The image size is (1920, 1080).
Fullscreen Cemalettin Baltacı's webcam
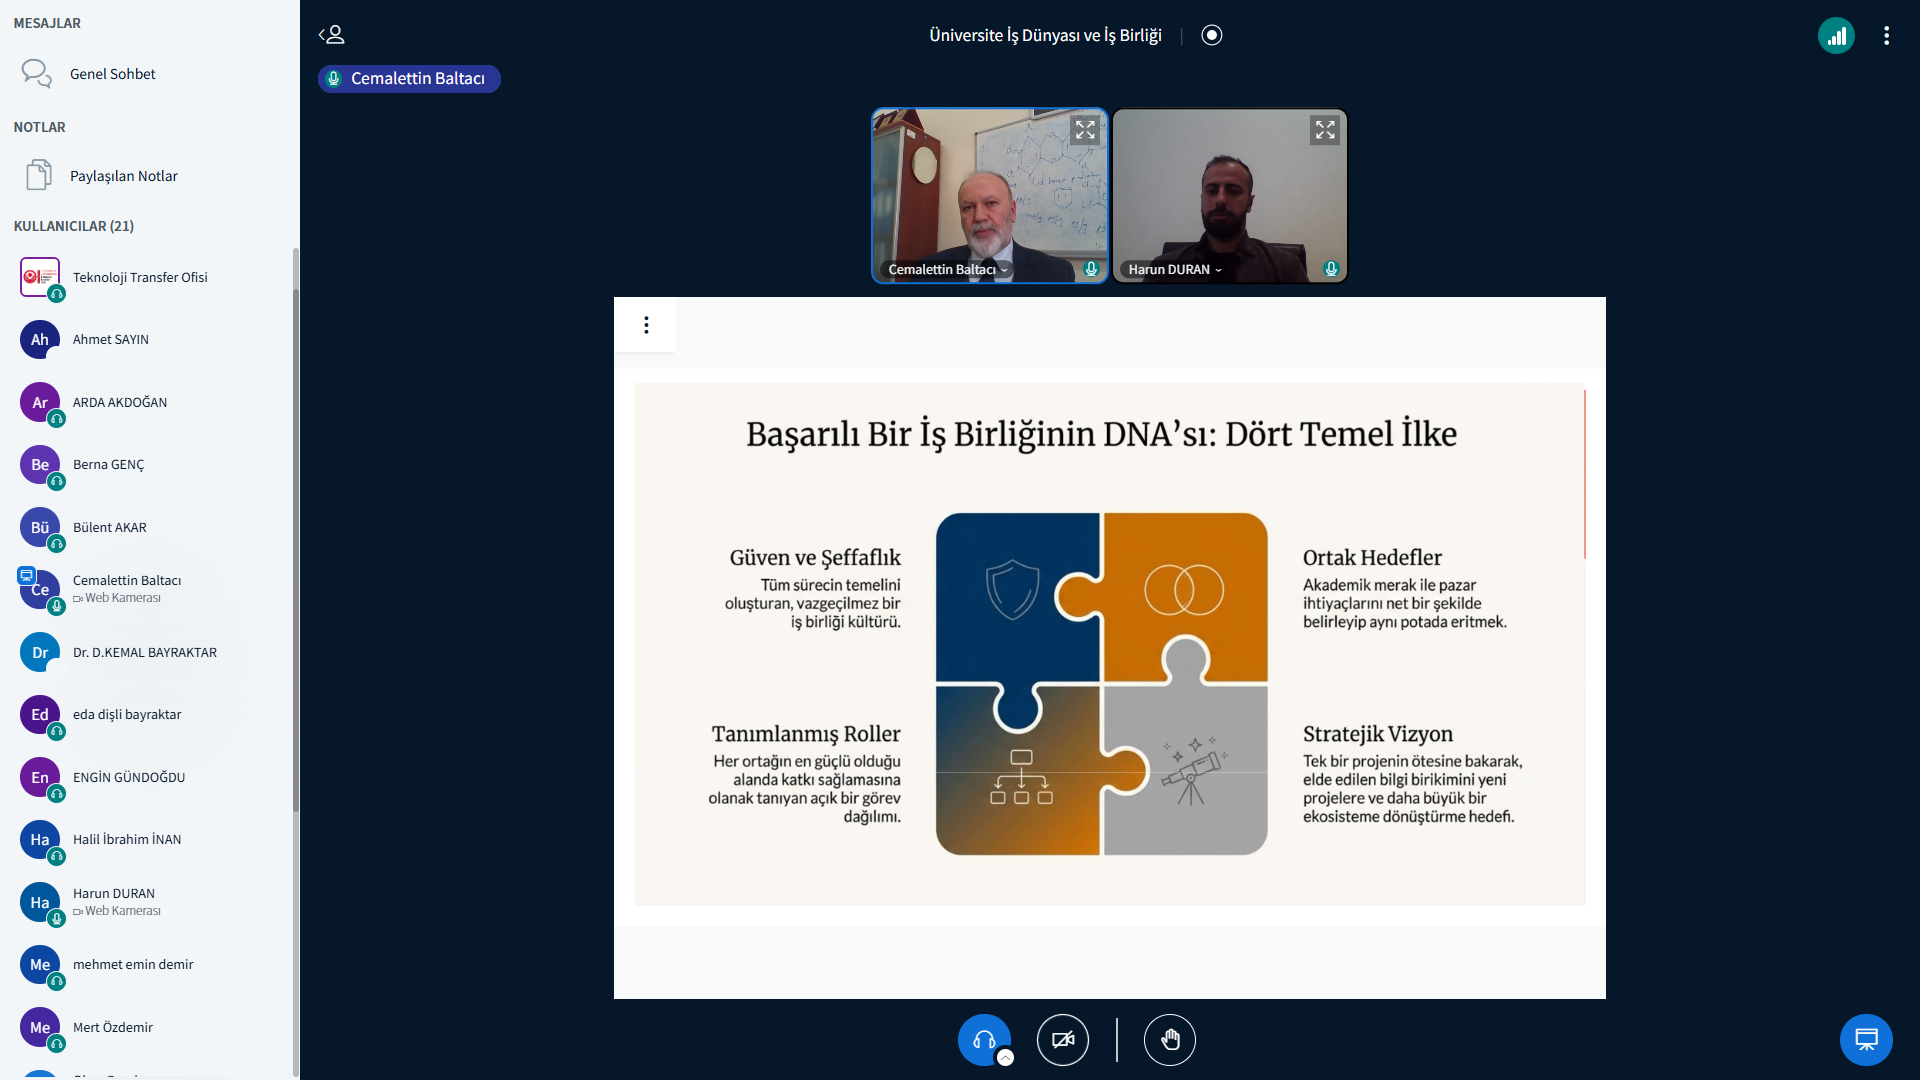(1085, 130)
